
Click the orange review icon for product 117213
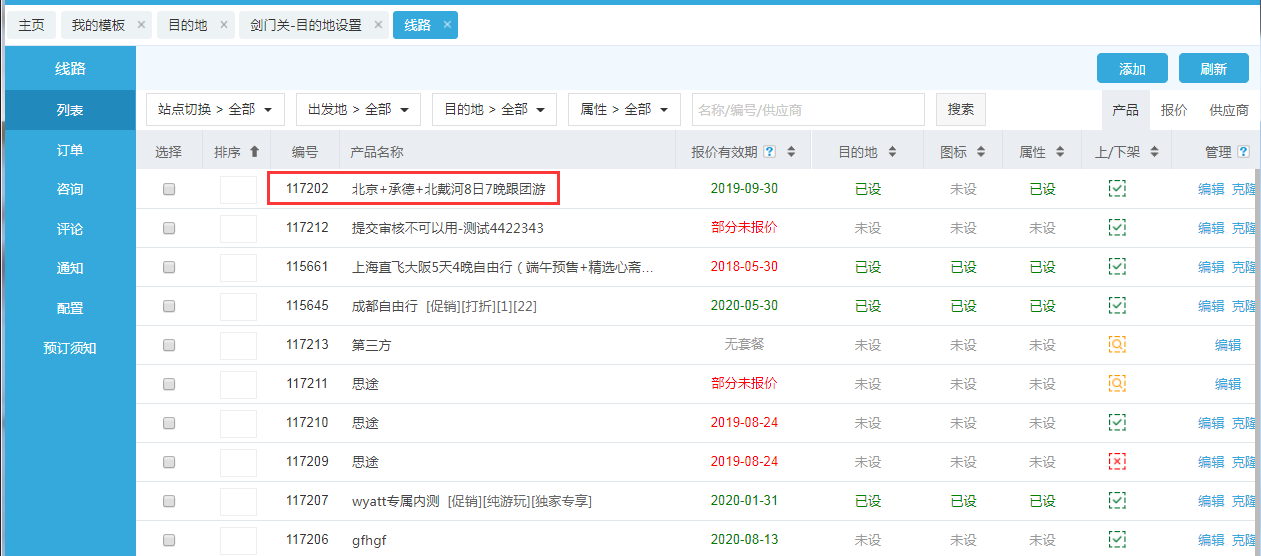1117,345
